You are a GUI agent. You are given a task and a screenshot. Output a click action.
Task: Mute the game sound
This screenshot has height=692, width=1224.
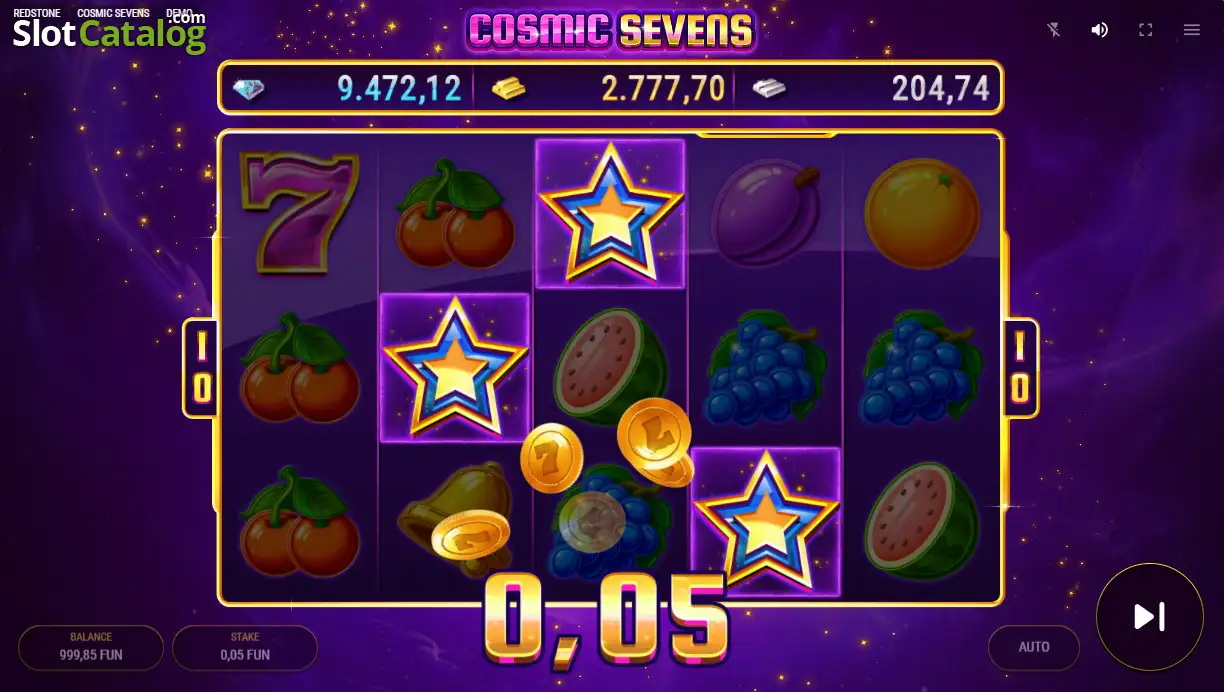pyautogui.click(x=1099, y=30)
